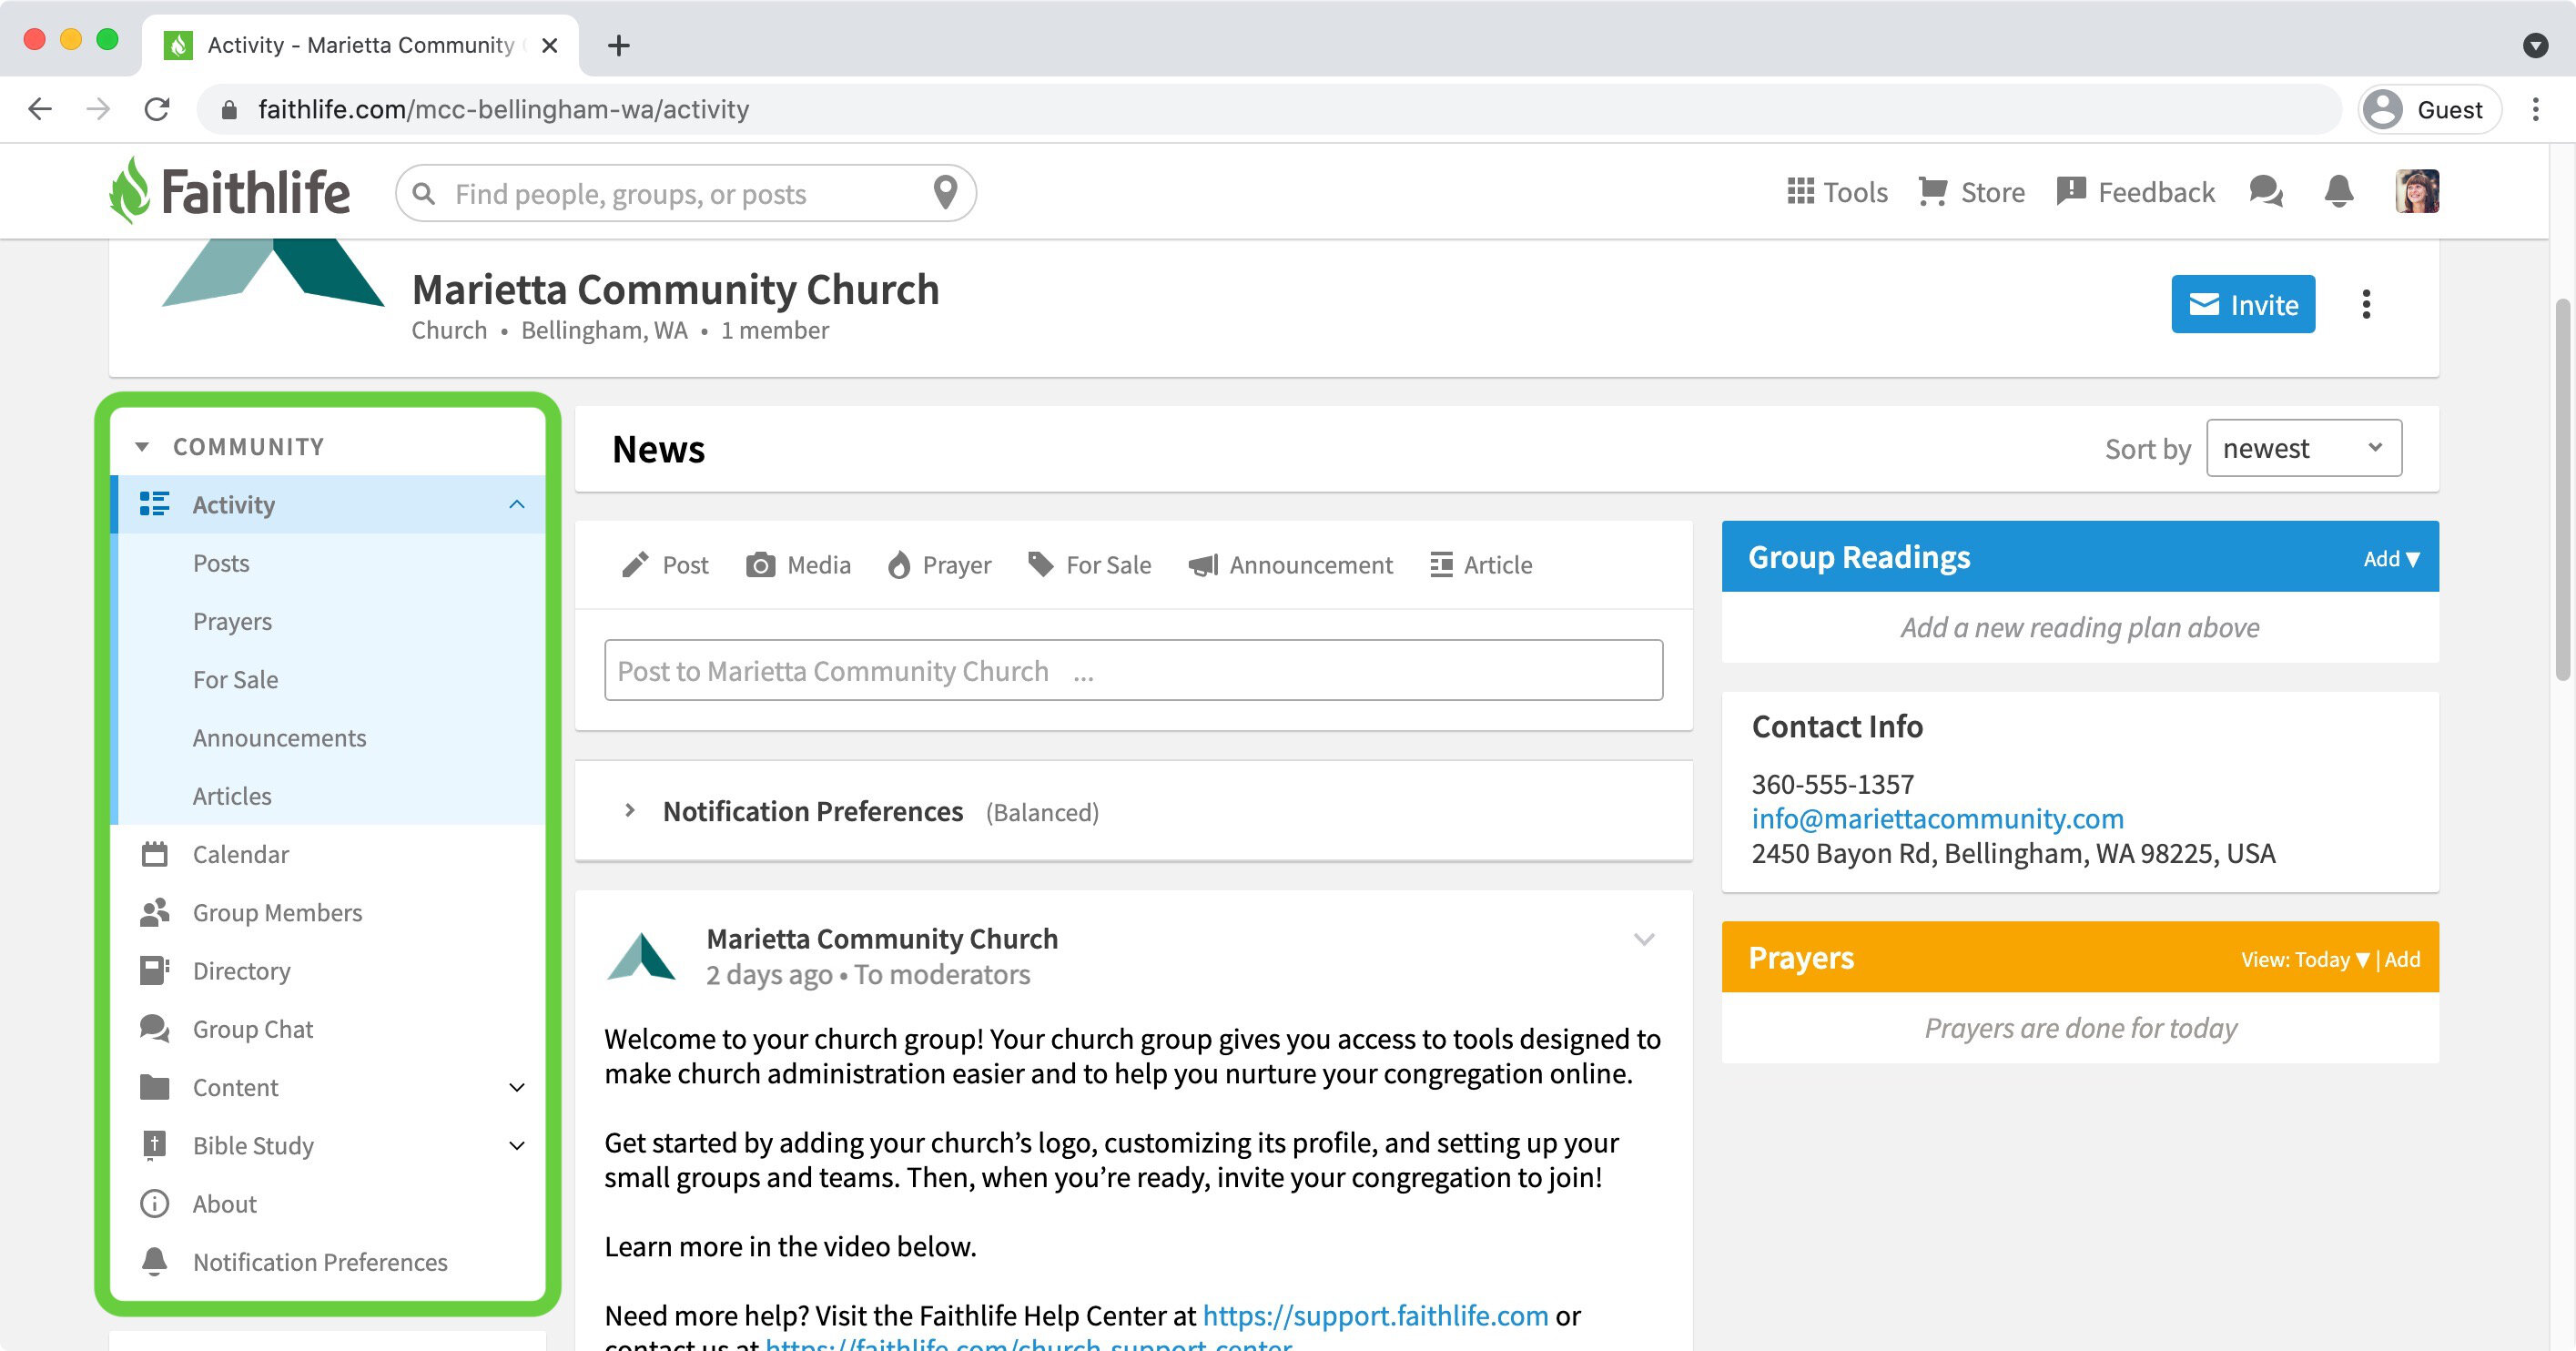Close the Activity - Marietta Community tab
This screenshot has height=1351, width=2576.
[549, 45]
